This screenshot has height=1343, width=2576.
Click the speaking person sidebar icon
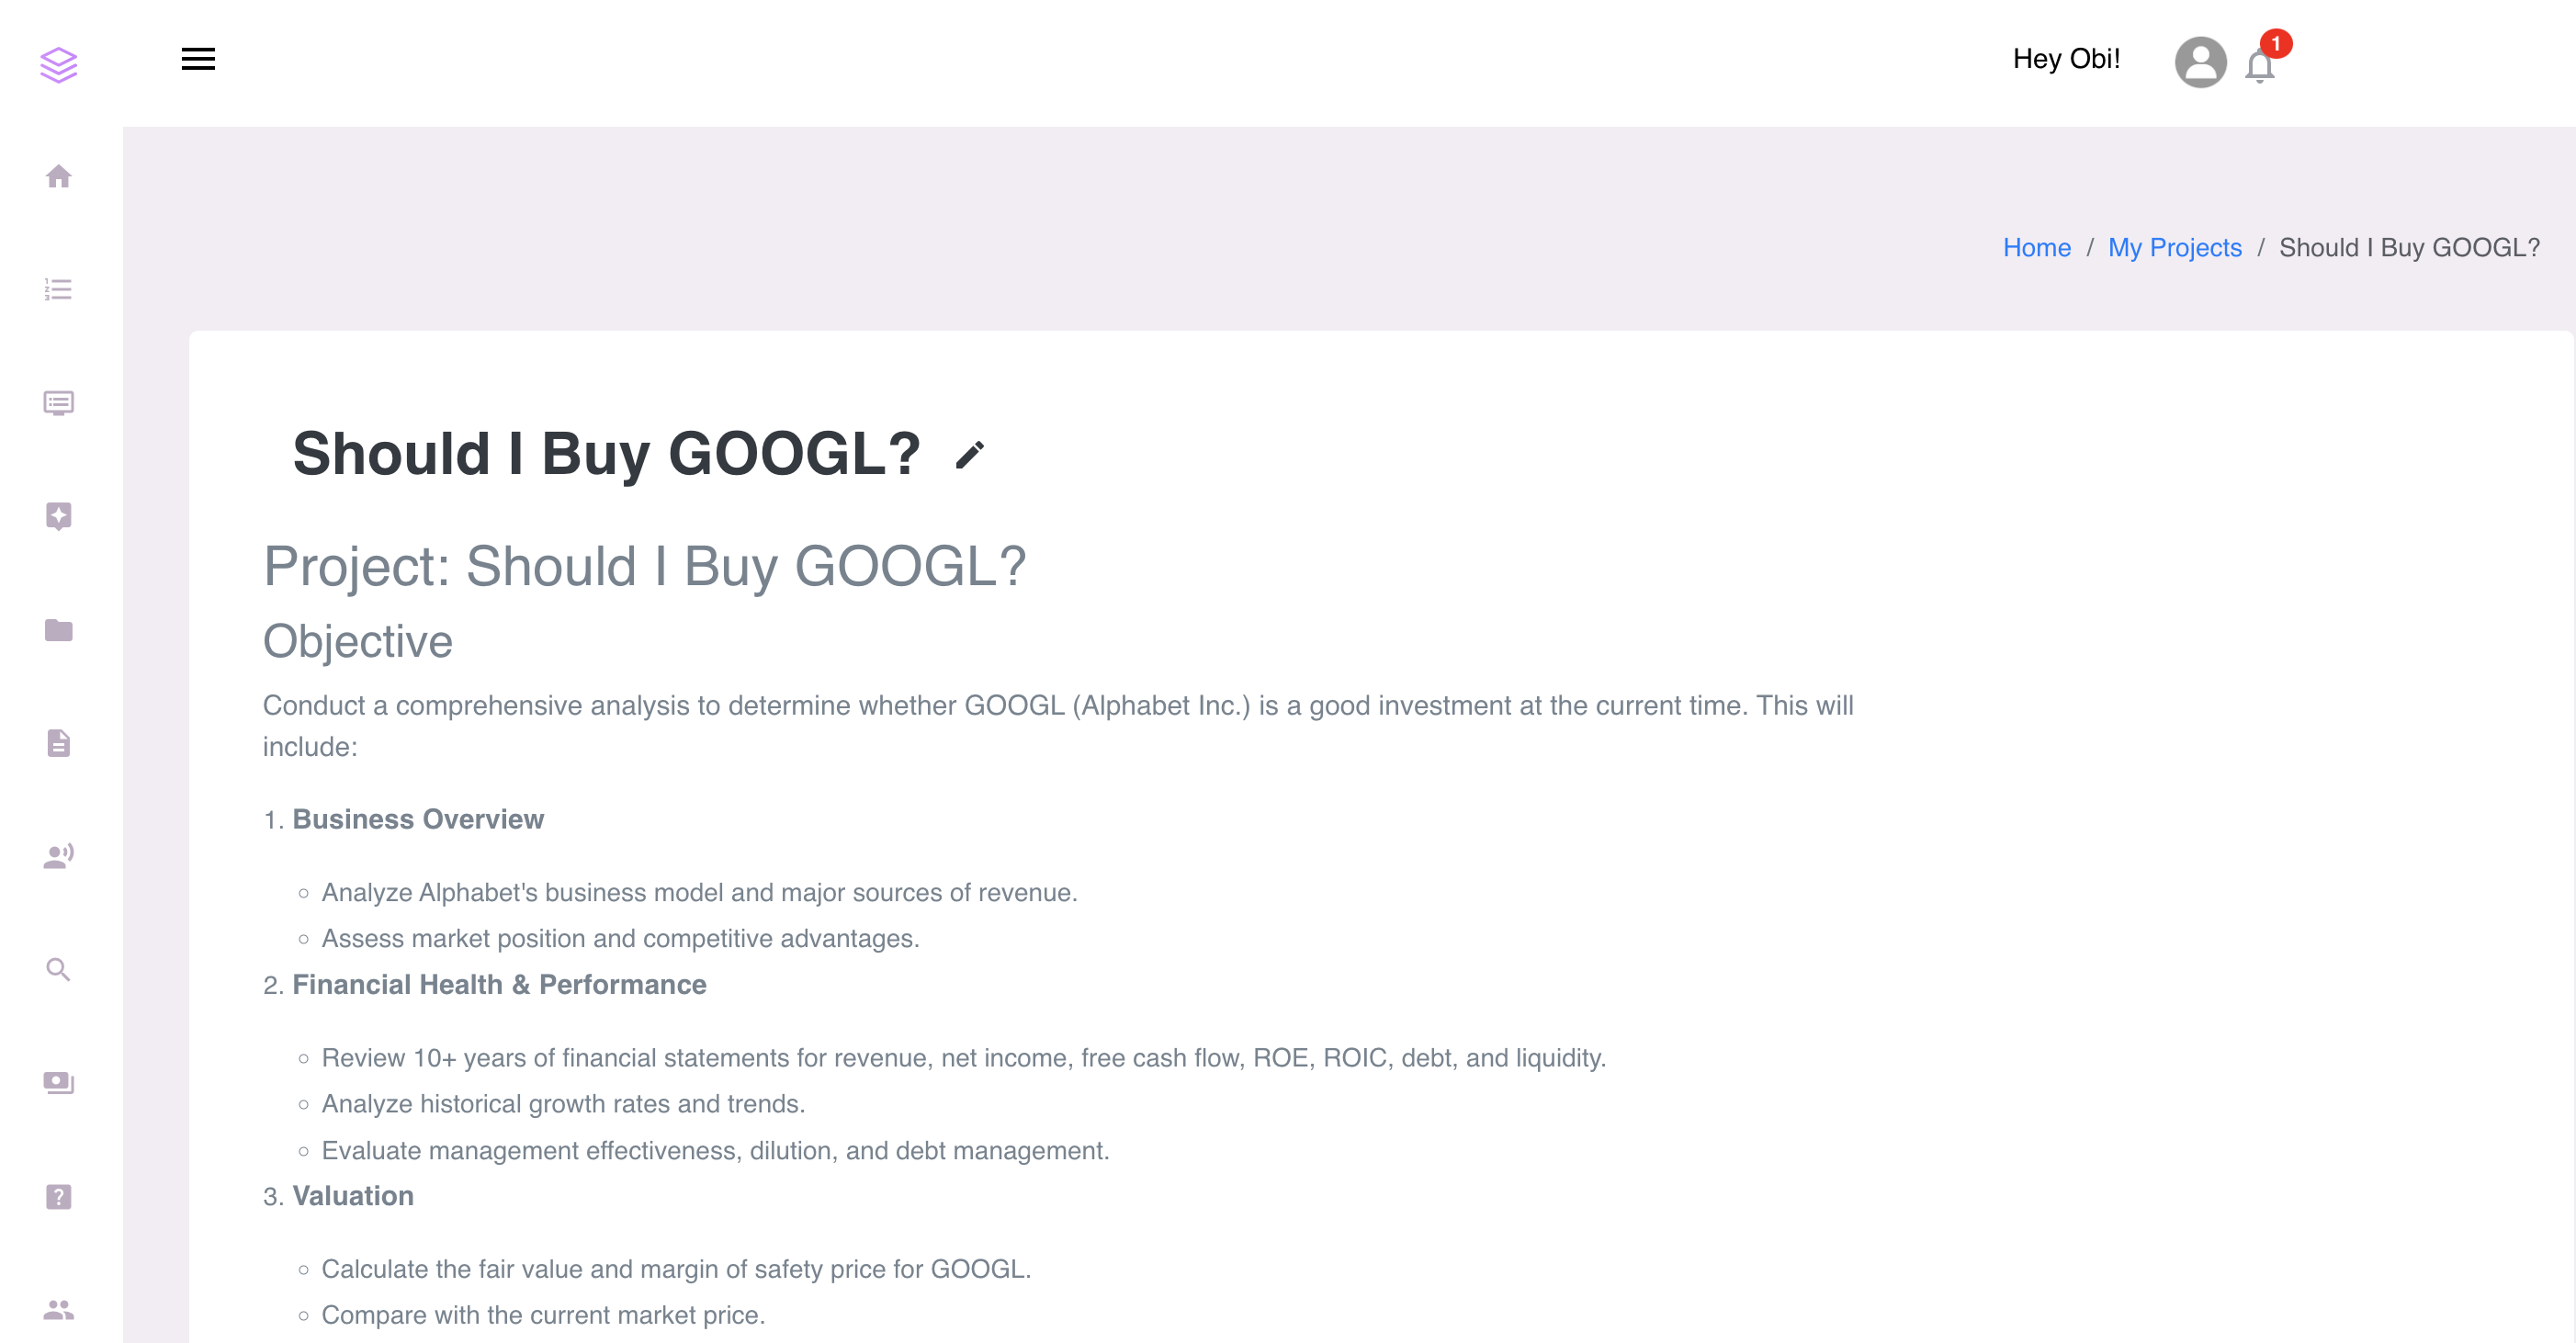(59, 856)
